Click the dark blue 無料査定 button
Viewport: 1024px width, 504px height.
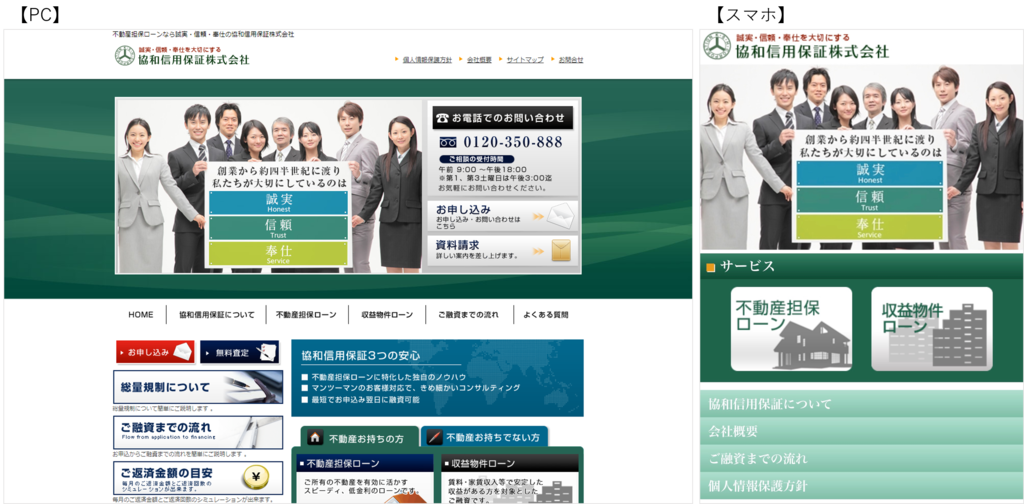[240, 352]
